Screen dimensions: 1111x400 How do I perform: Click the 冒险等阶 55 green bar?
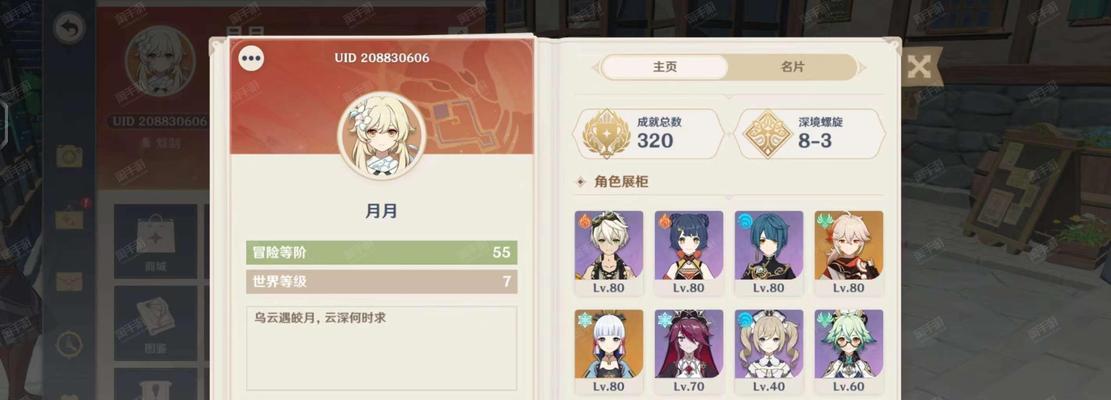[x=381, y=253]
